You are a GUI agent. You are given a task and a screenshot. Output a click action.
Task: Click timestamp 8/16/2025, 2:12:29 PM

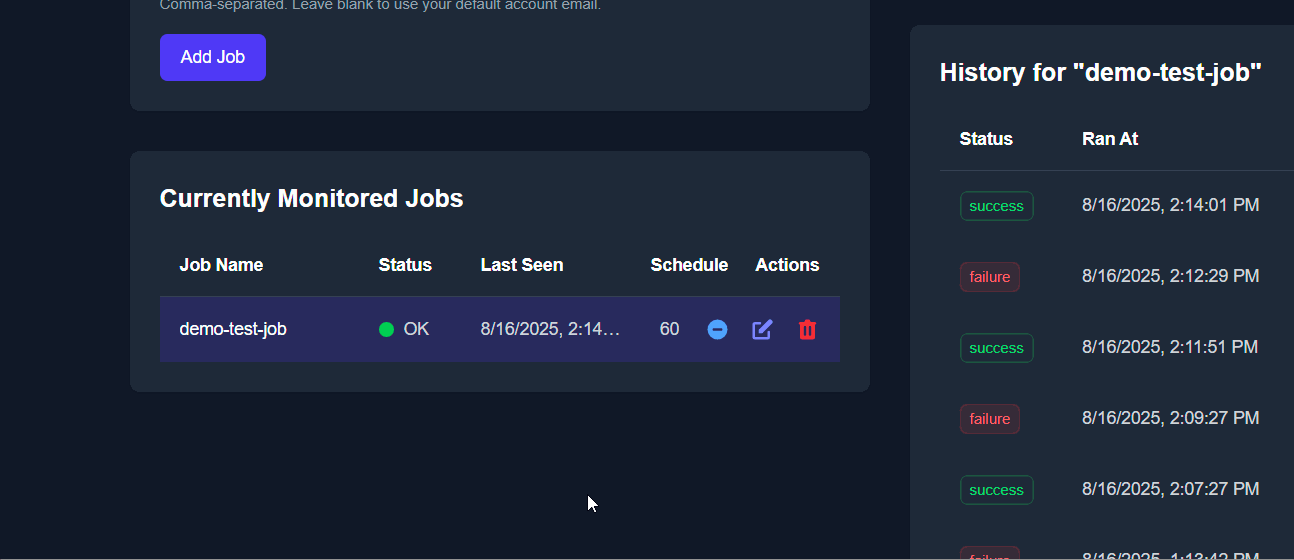(1170, 276)
